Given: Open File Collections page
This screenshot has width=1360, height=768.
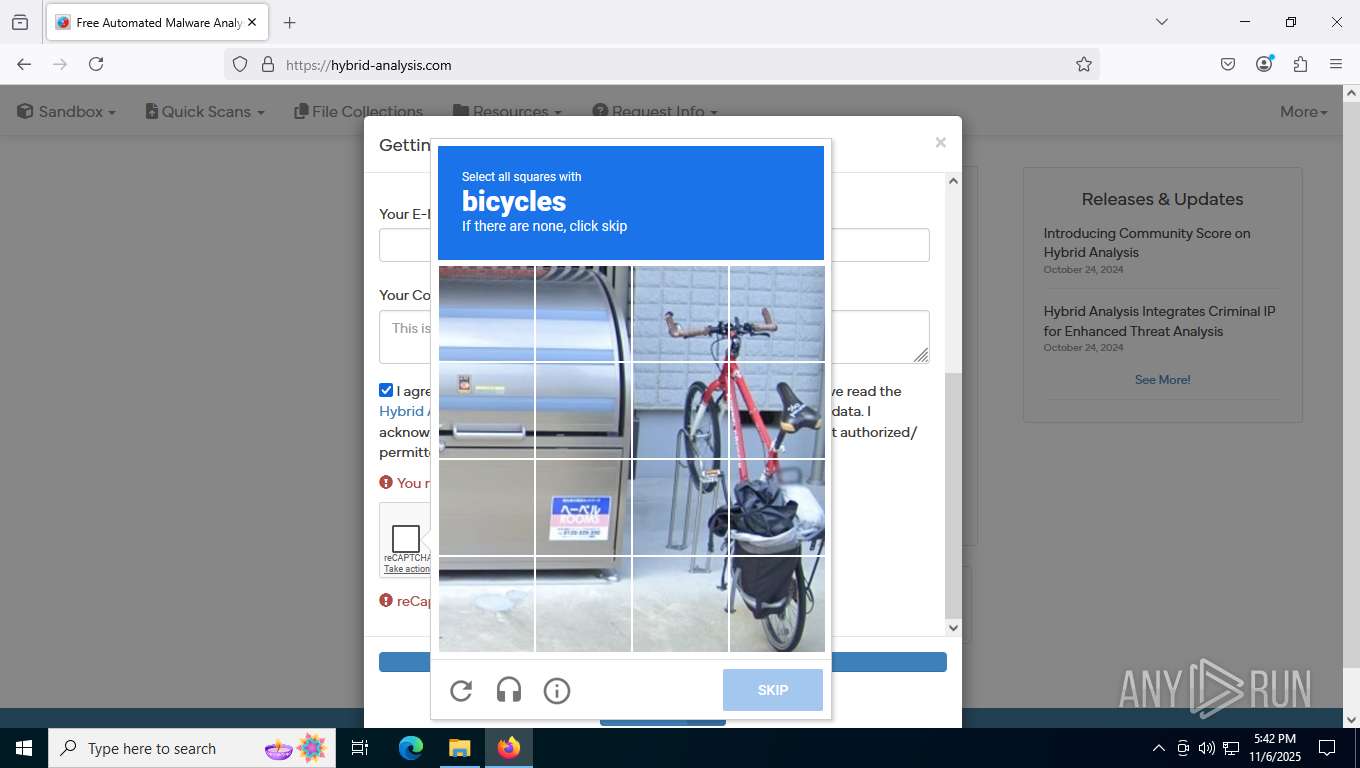Looking at the screenshot, I should (x=358, y=112).
